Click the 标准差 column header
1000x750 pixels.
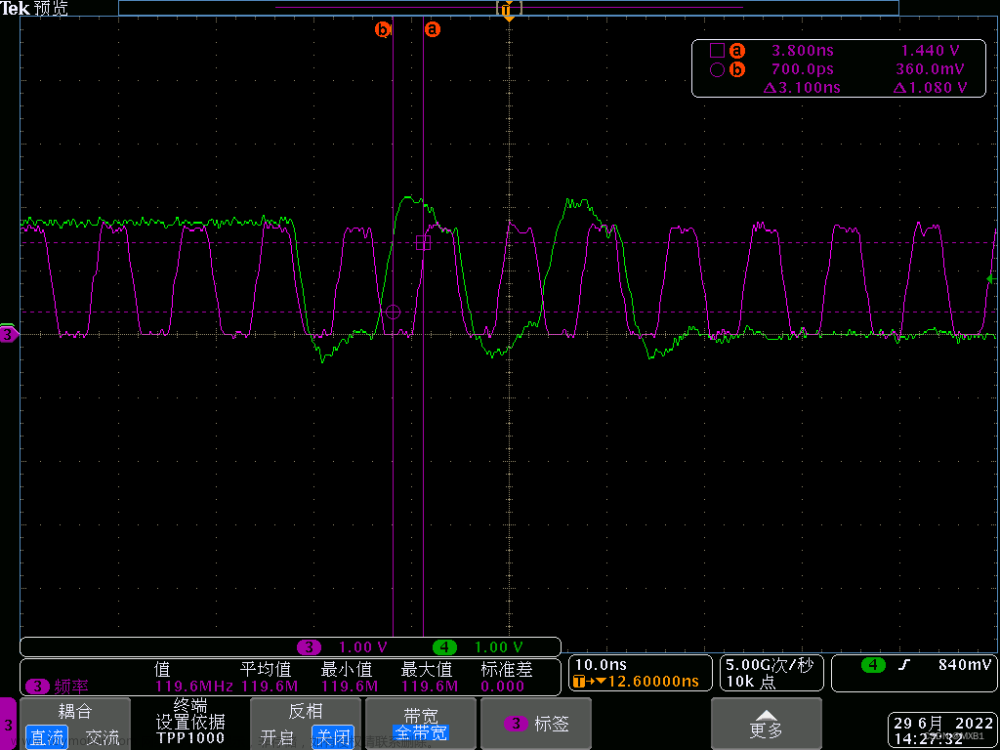click(506, 670)
